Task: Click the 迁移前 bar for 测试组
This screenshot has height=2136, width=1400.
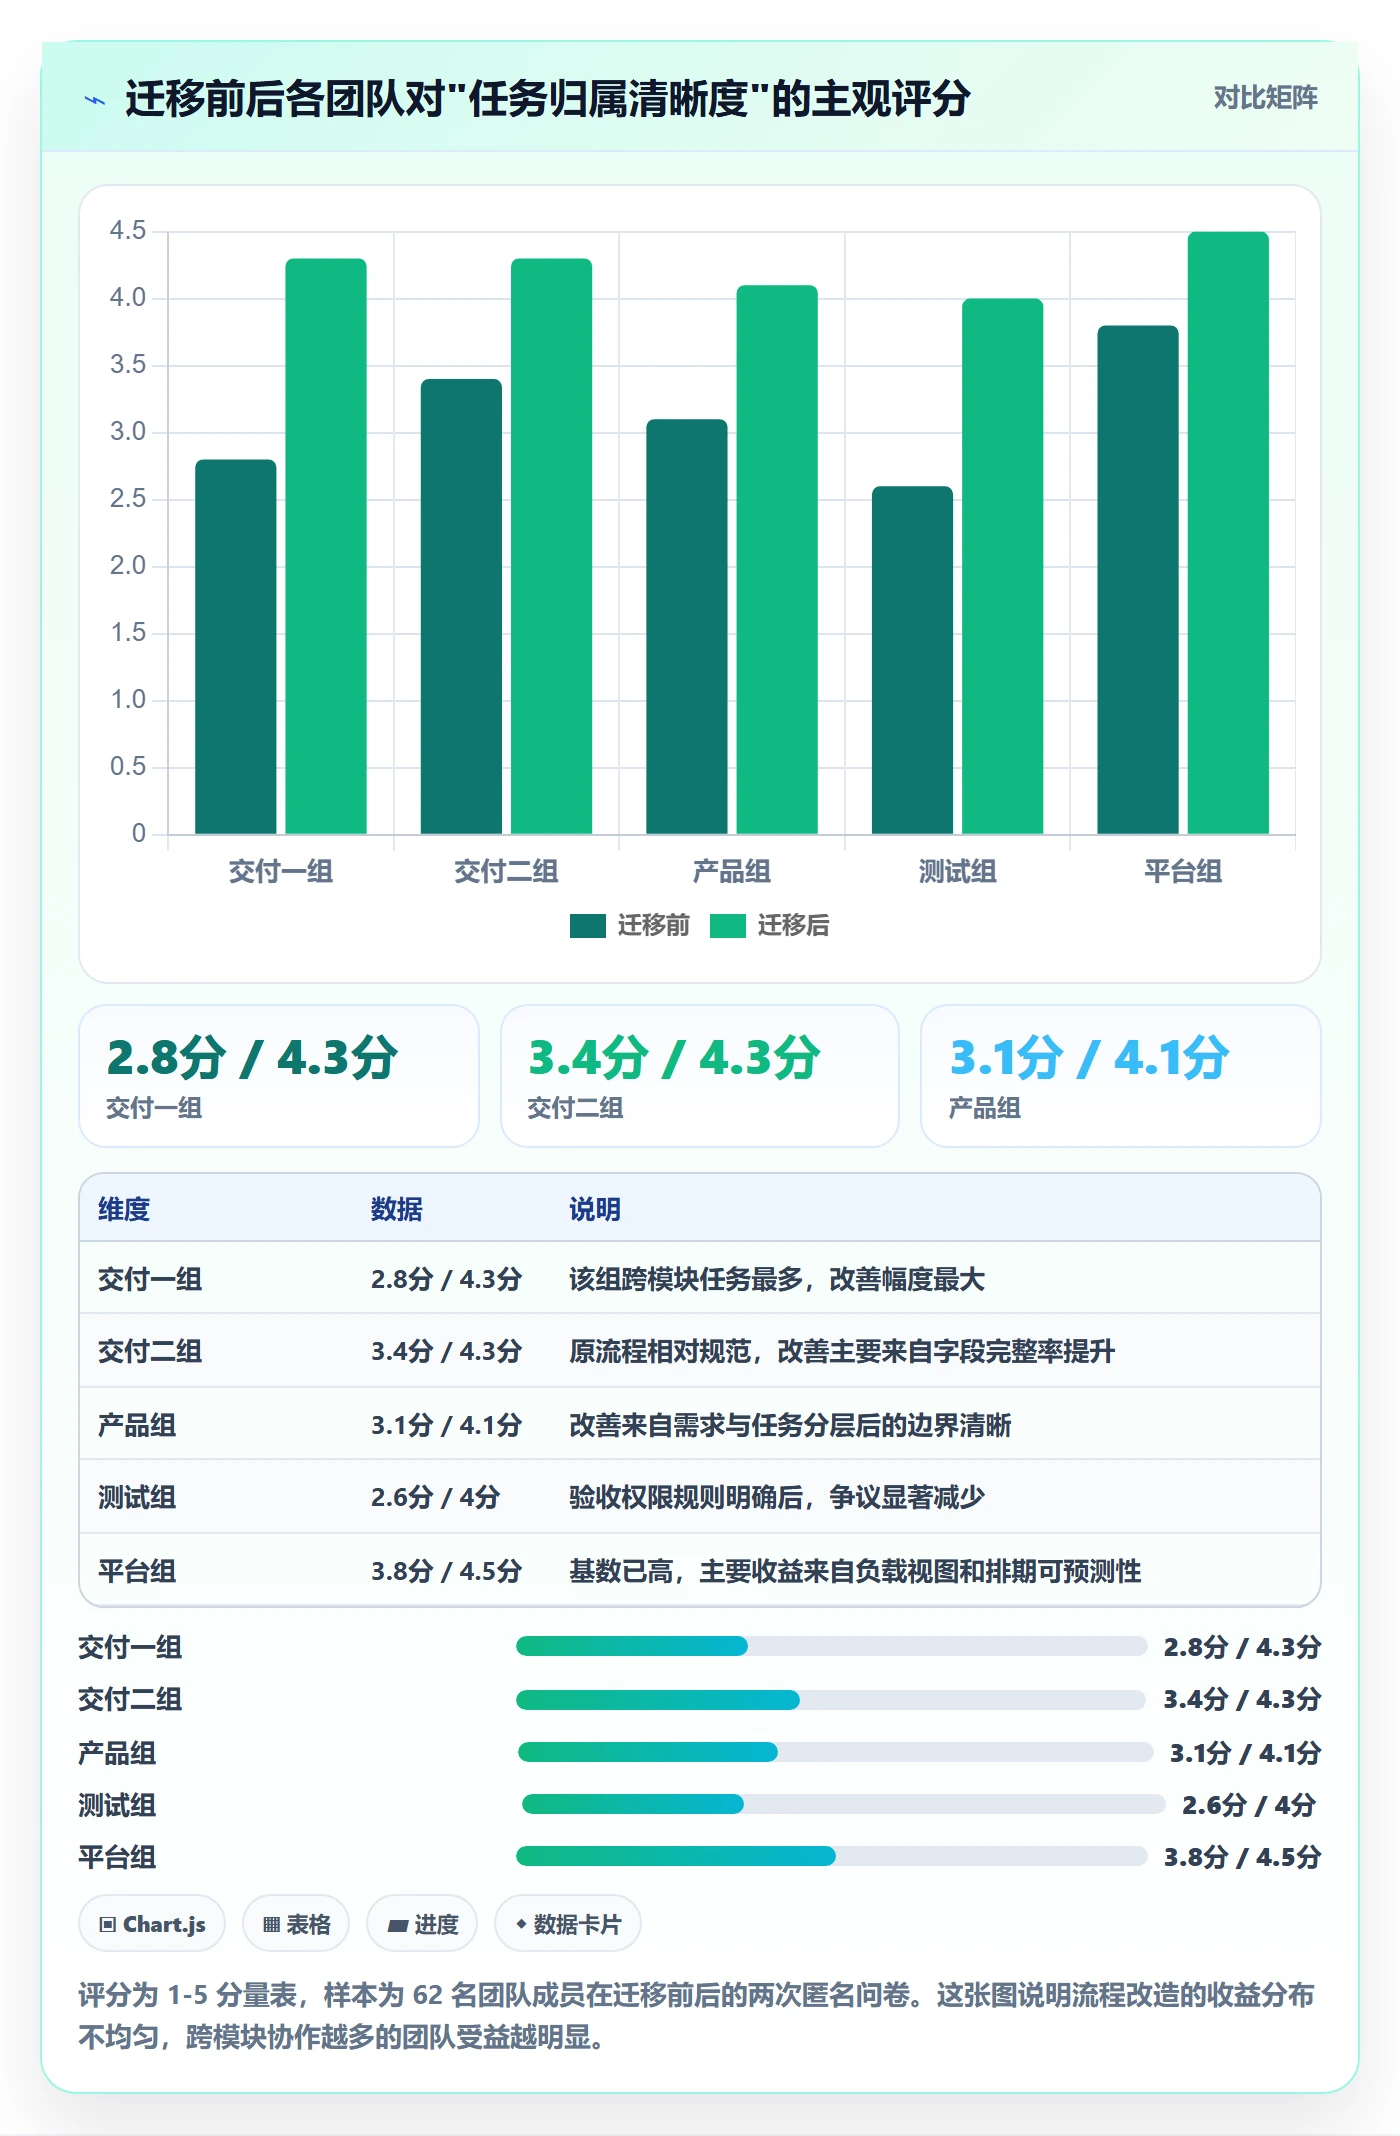Action: pos(912,660)
